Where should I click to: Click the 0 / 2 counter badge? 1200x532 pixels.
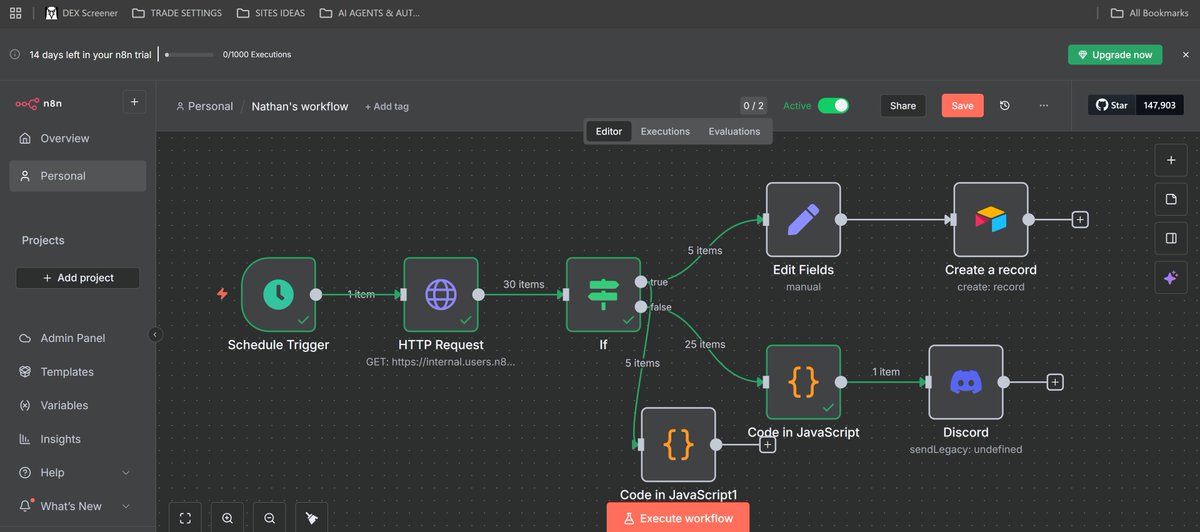[754, 105]
